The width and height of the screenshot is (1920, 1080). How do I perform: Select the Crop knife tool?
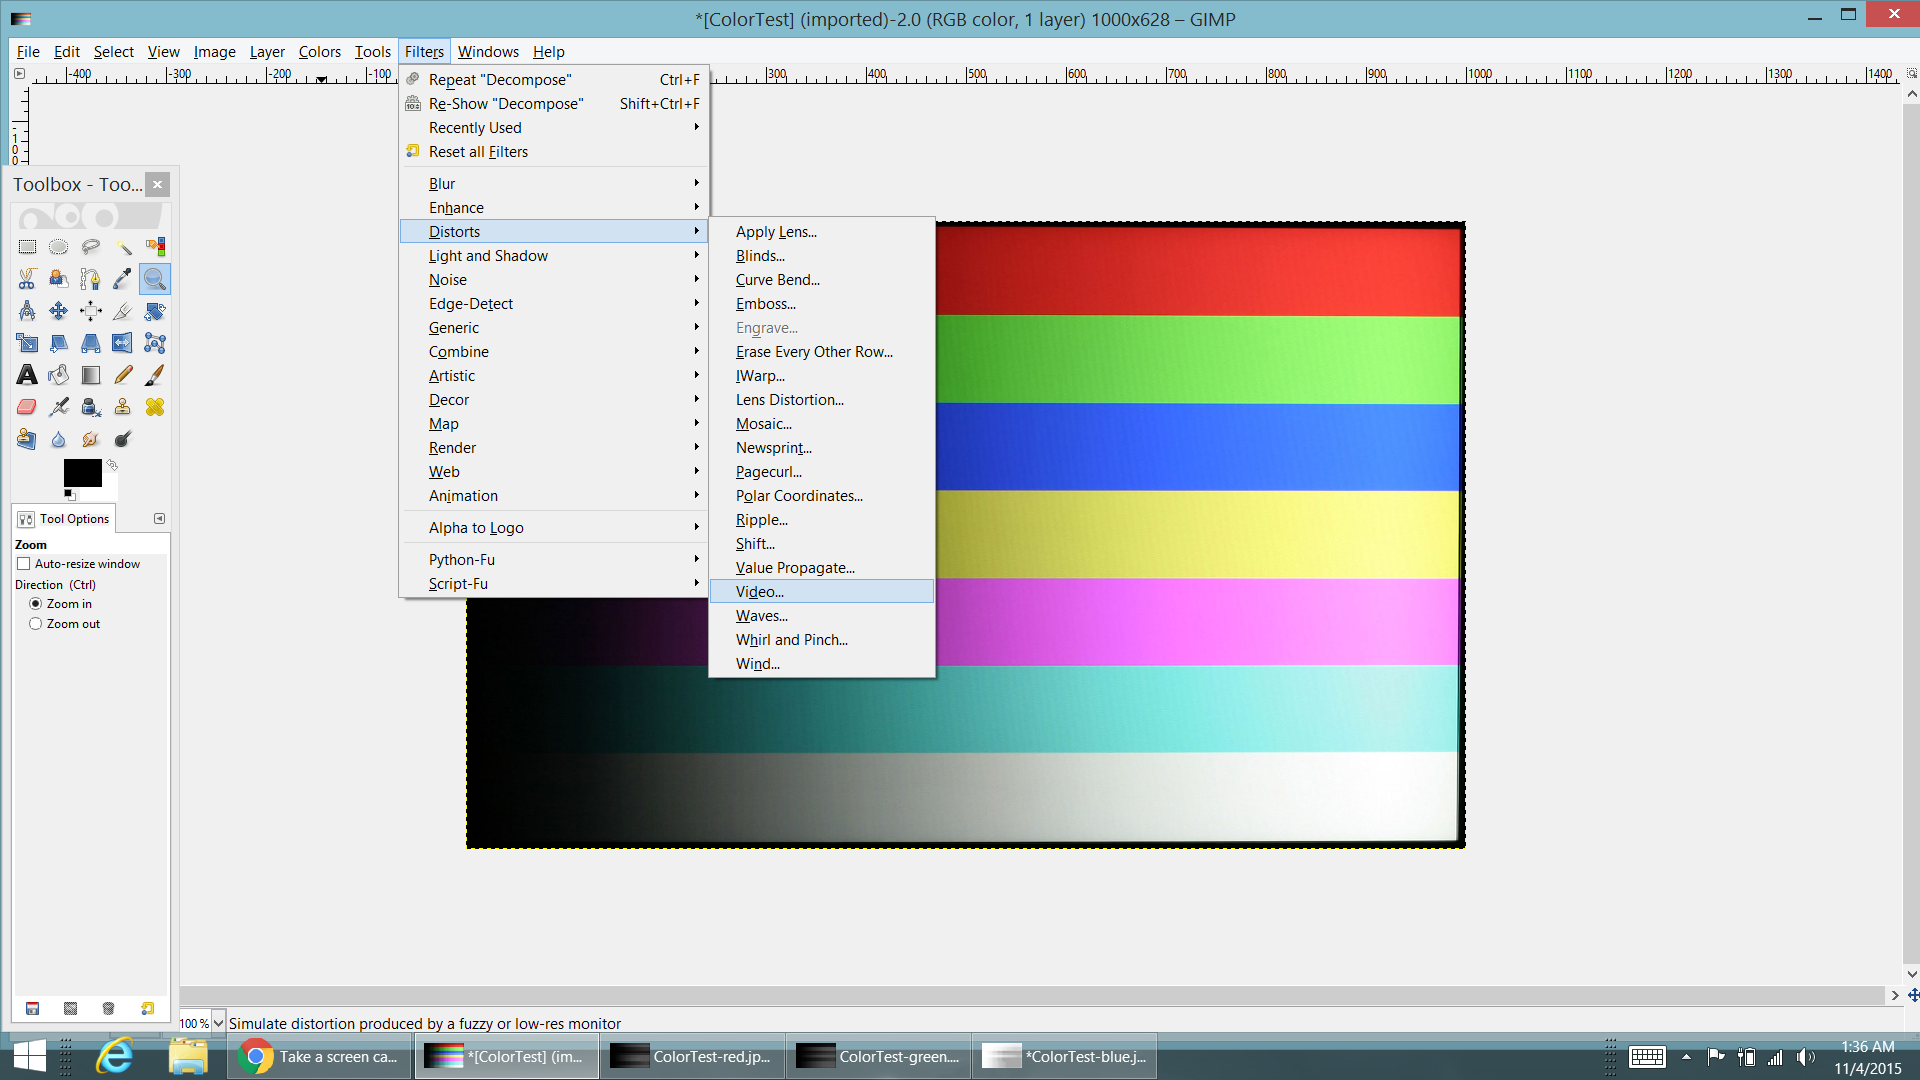coord(123,311)
